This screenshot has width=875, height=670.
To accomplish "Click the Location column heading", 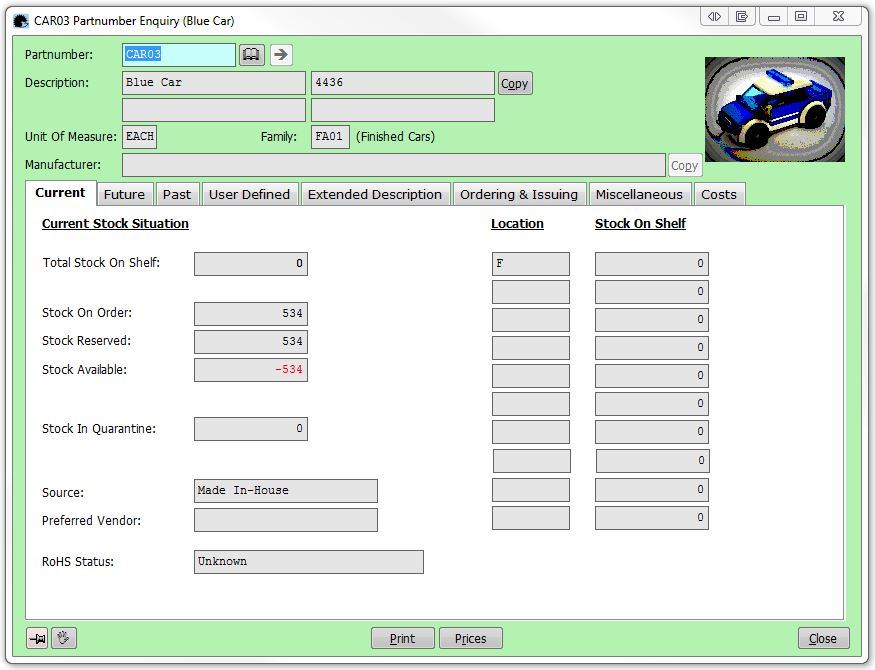I will point(517,224).
